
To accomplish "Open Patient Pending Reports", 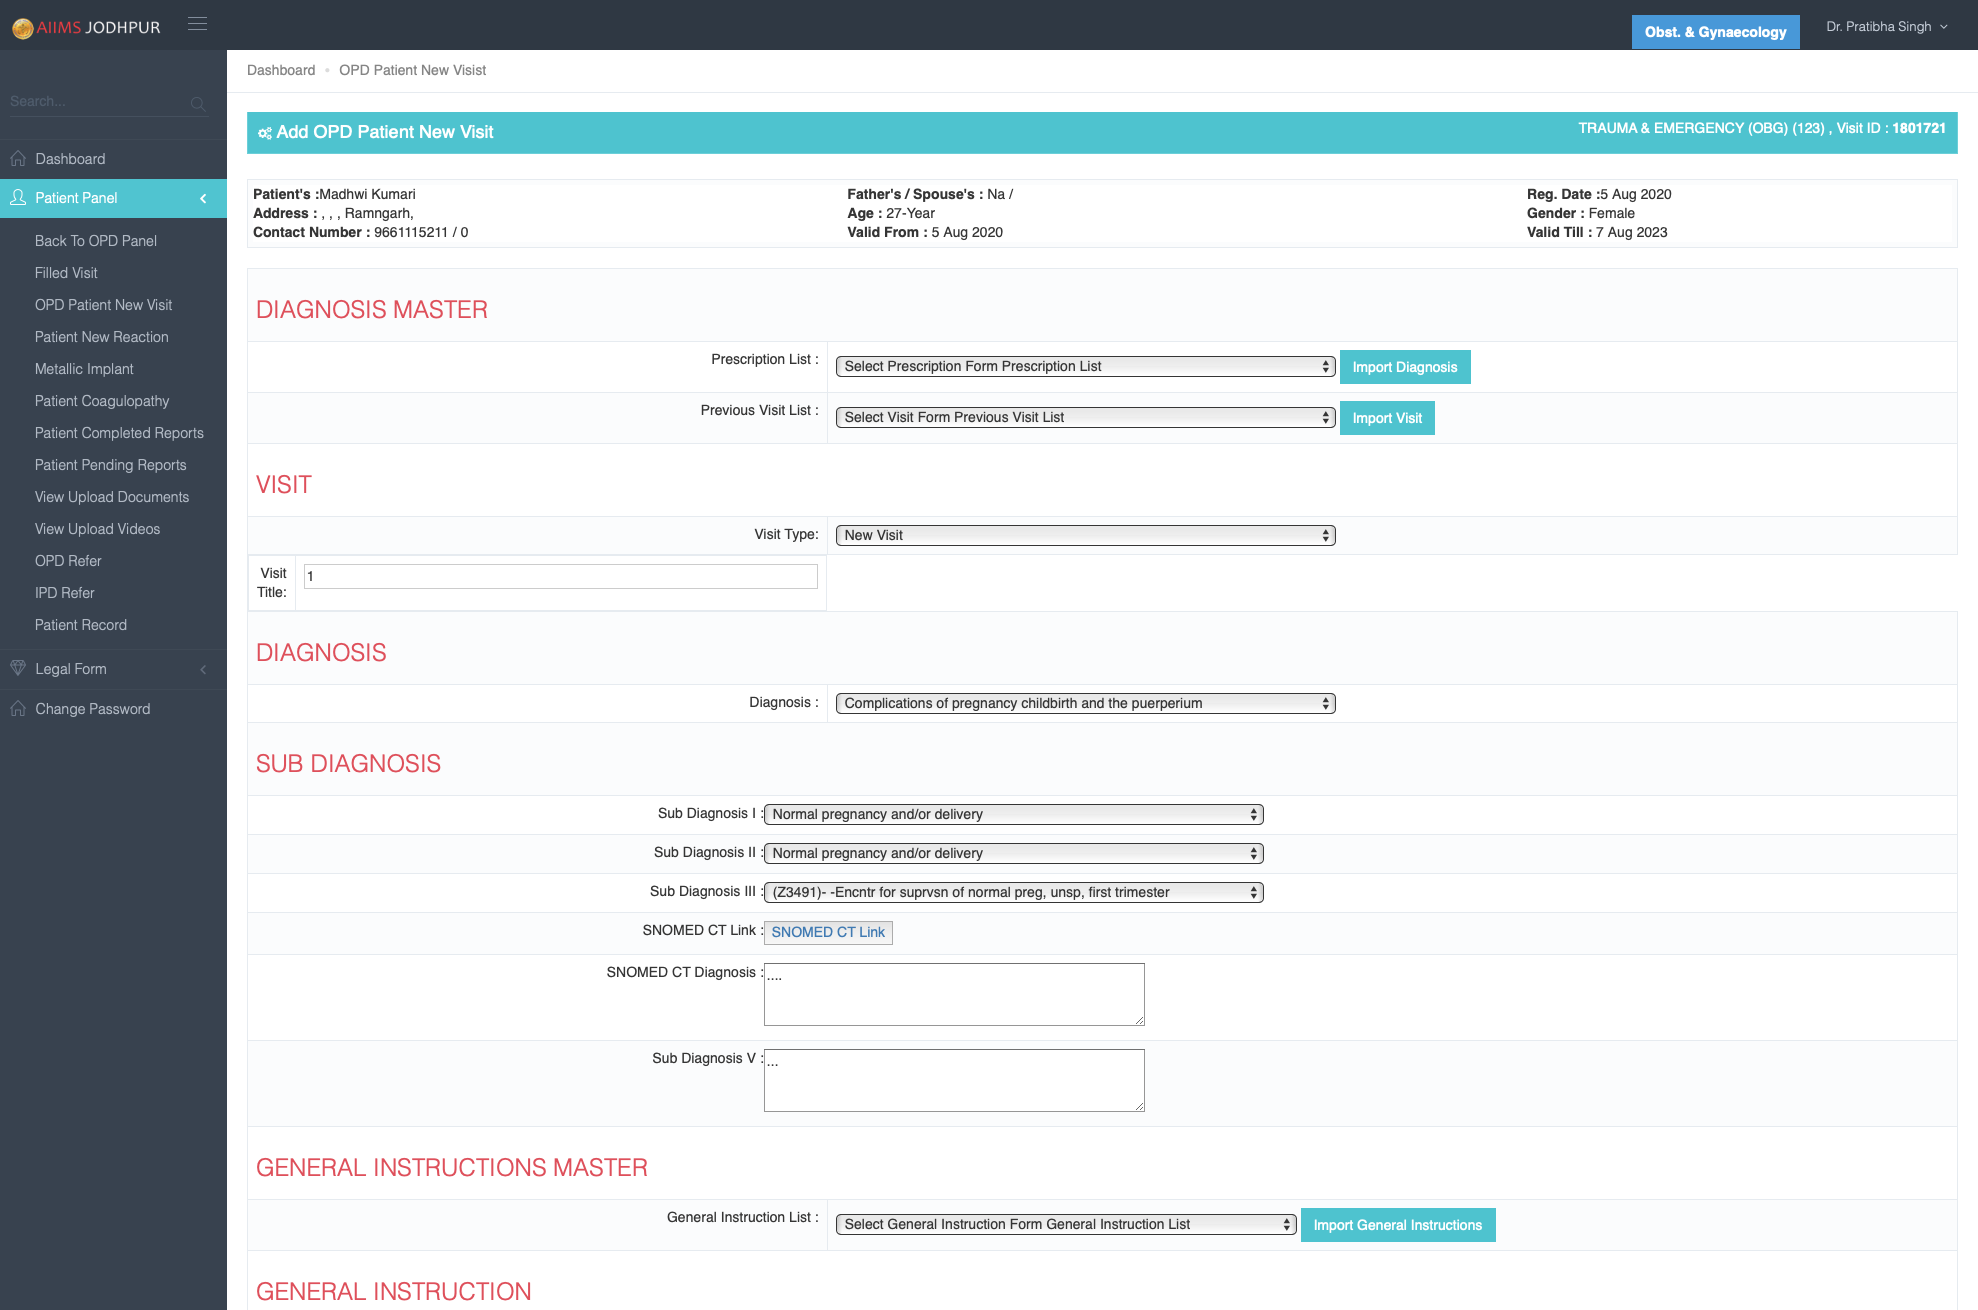I will click(110, 465).
